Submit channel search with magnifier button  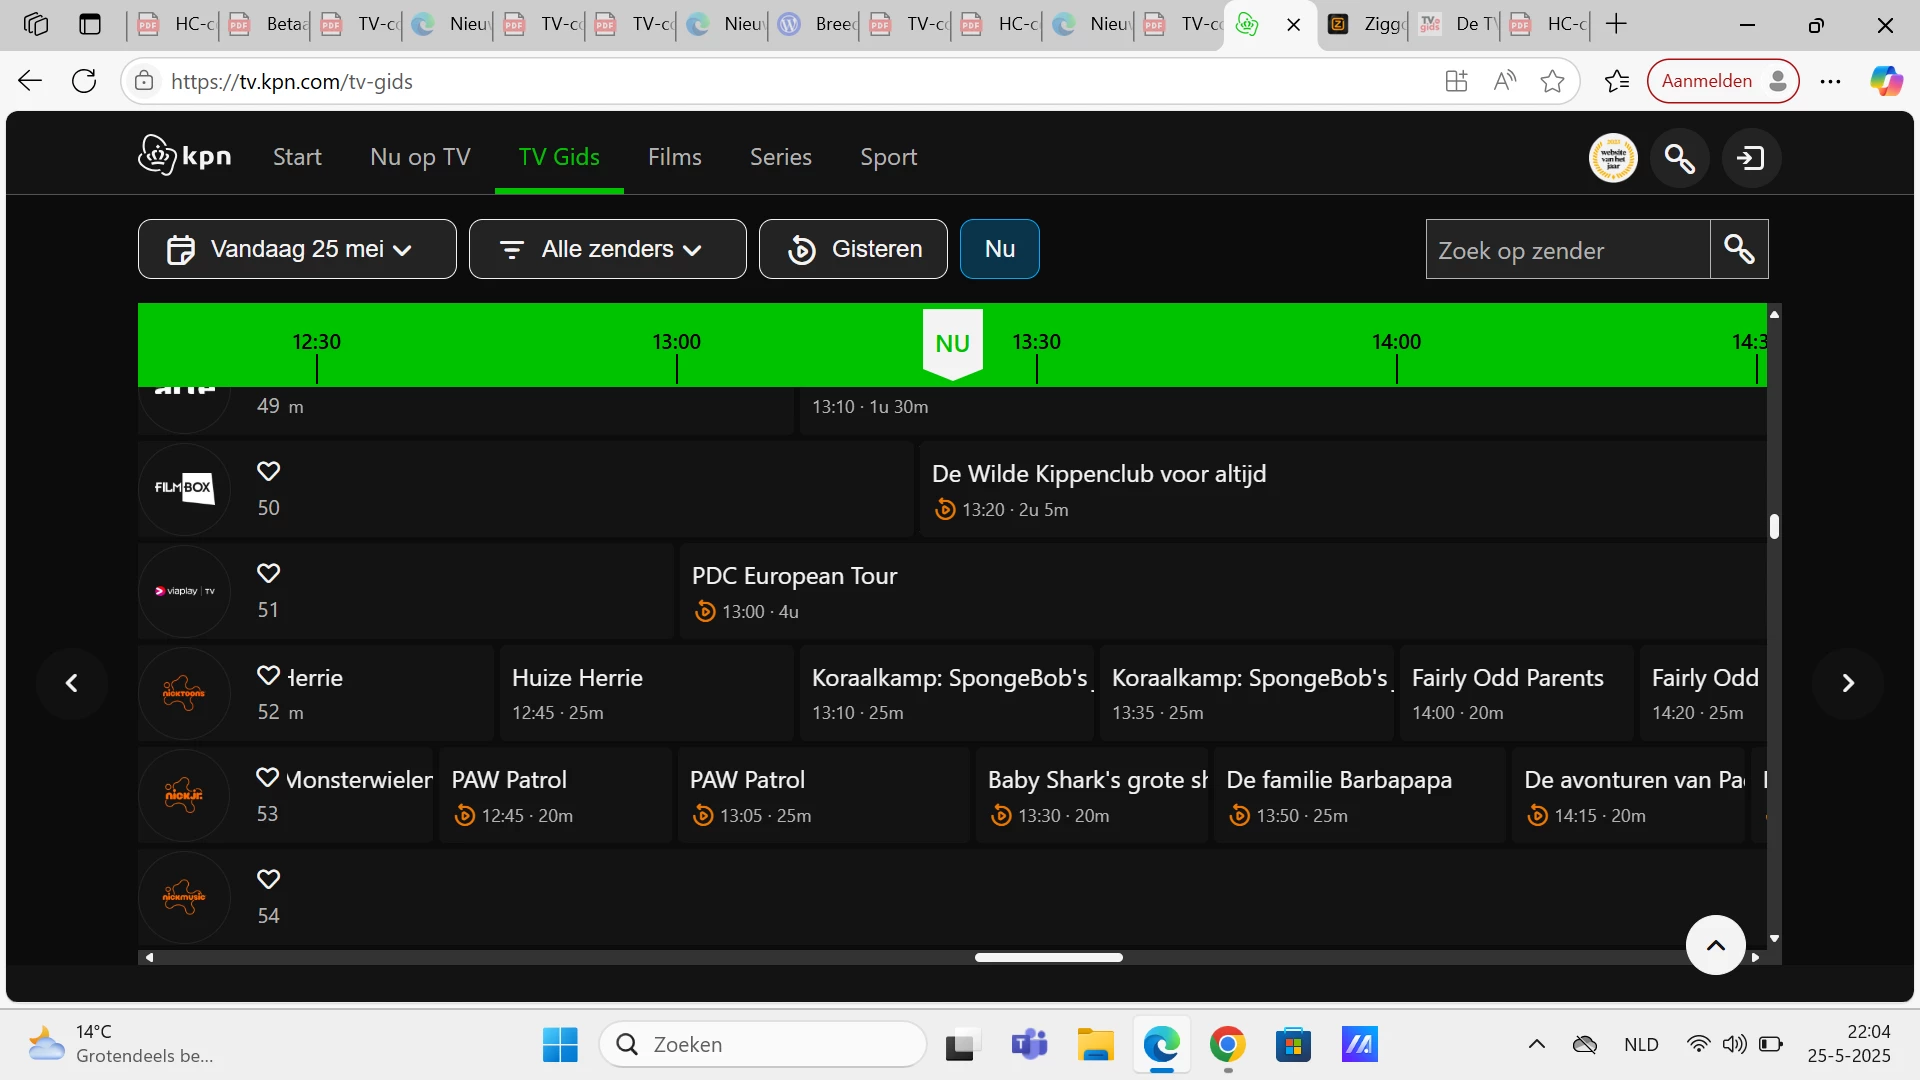tap(1739, 249)
